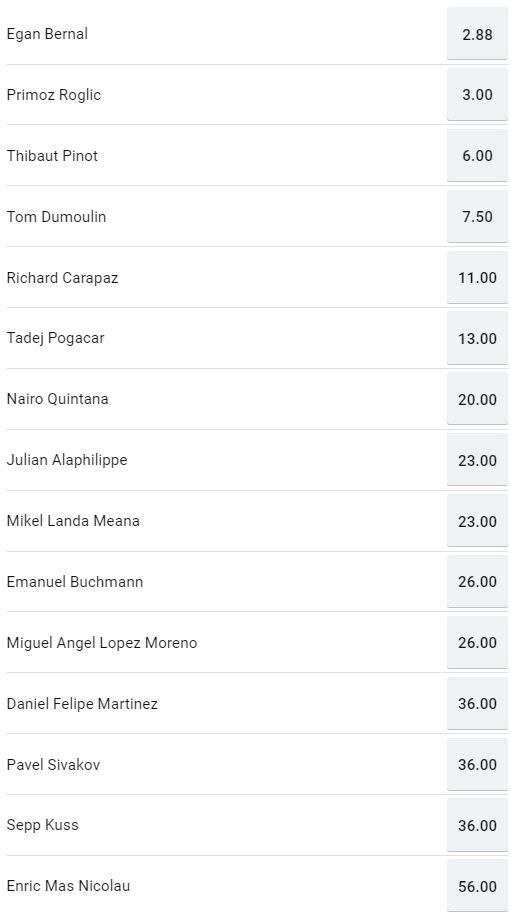The image size is (511, 914).
Task: Pick Thibaut Pinot at 6.00
Action: click(x=477, y=156)
